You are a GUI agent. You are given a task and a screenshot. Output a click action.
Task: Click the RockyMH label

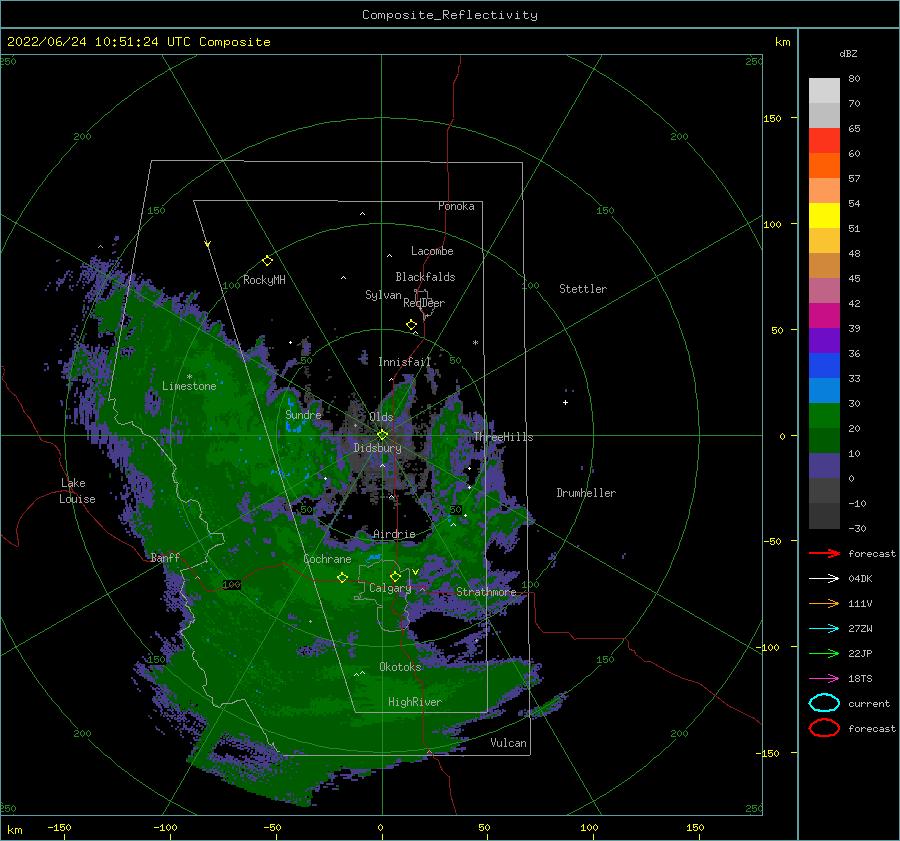(264, 280)
